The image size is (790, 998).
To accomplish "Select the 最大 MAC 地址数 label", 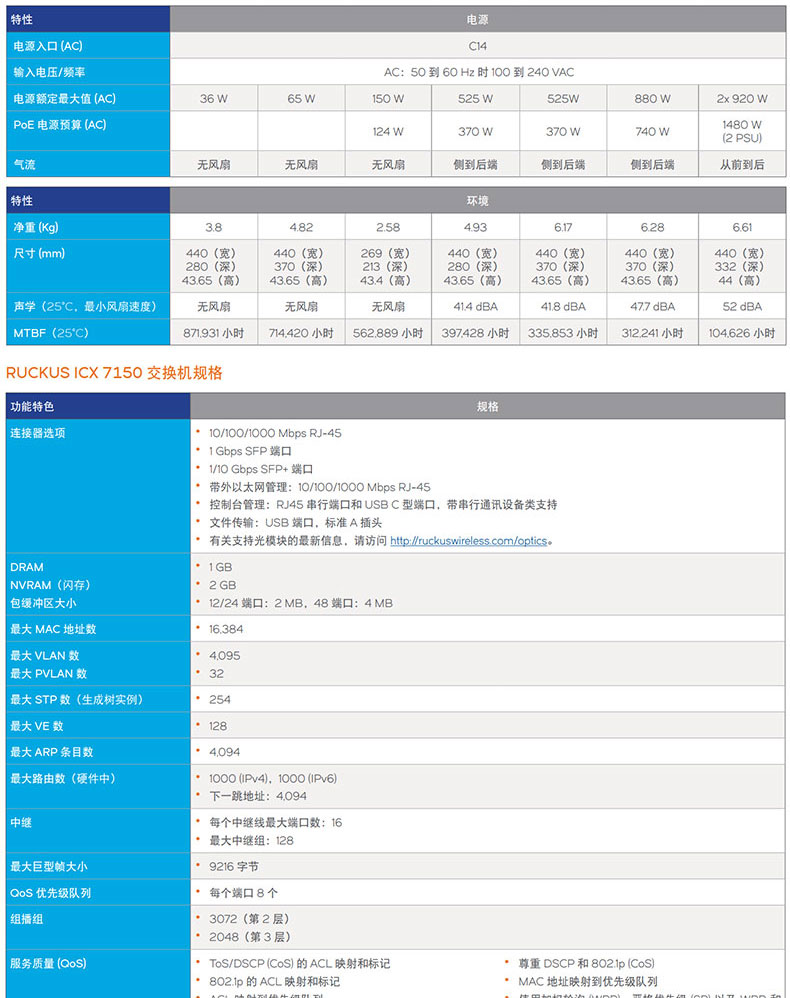I will (x=53, y=629).
